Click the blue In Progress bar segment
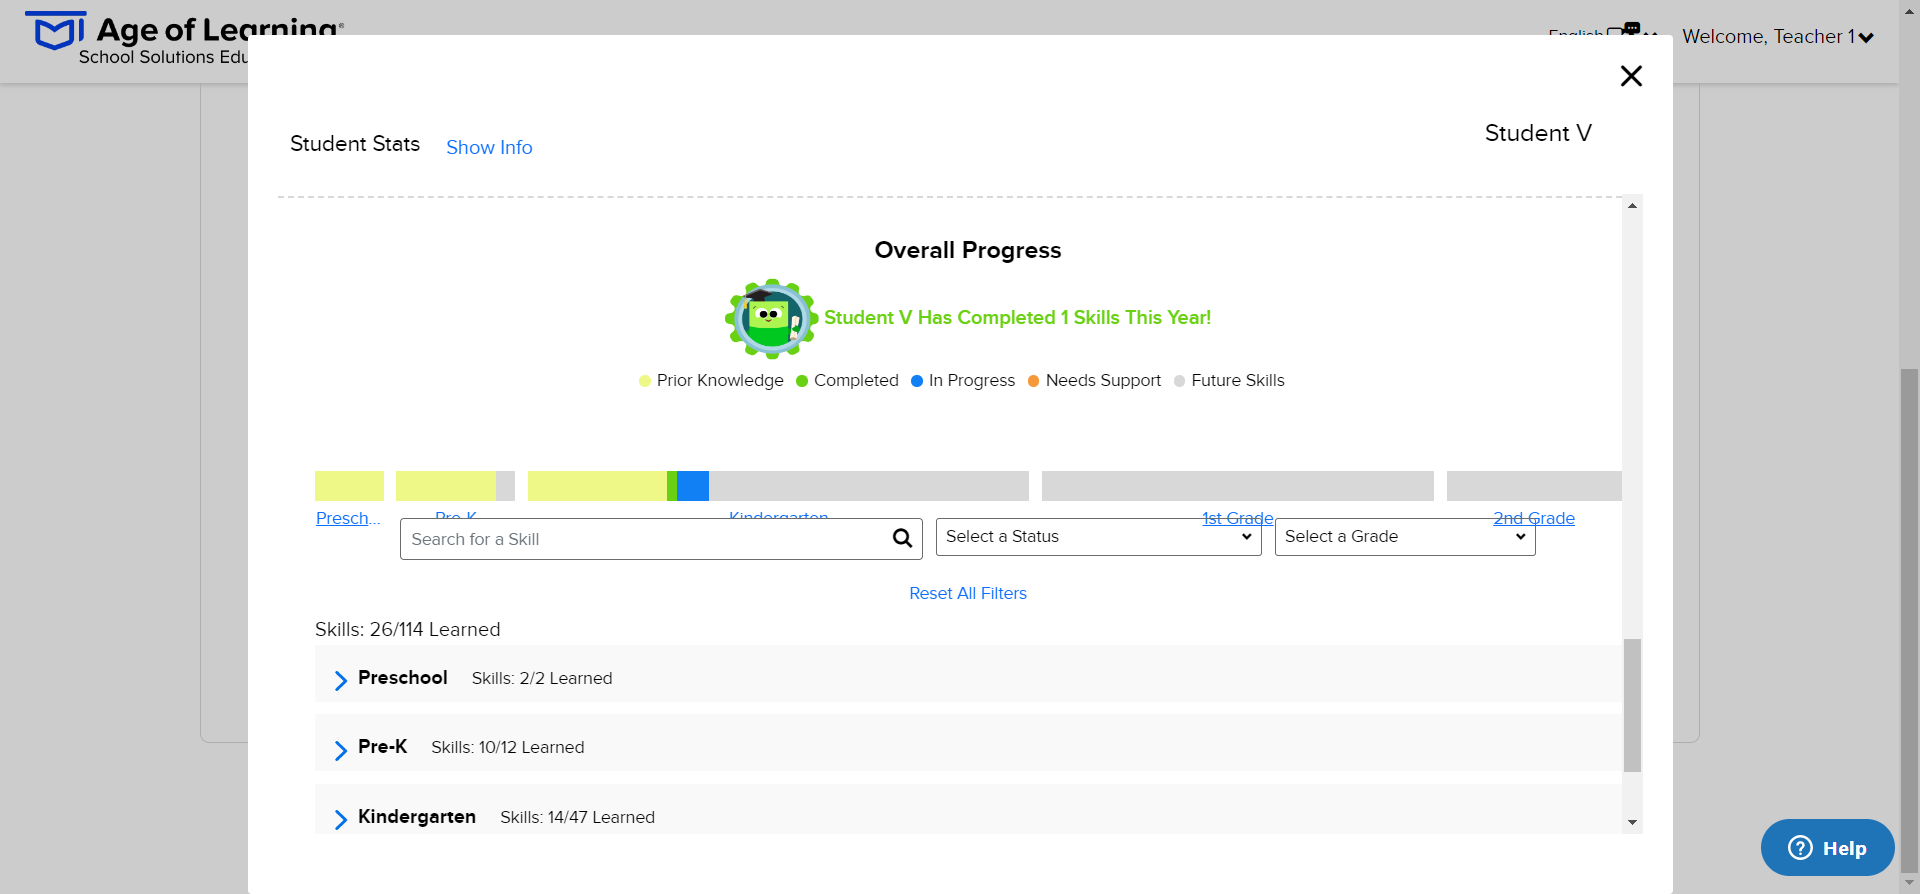Screen dimensions: 1920x894 coord(693,486)
